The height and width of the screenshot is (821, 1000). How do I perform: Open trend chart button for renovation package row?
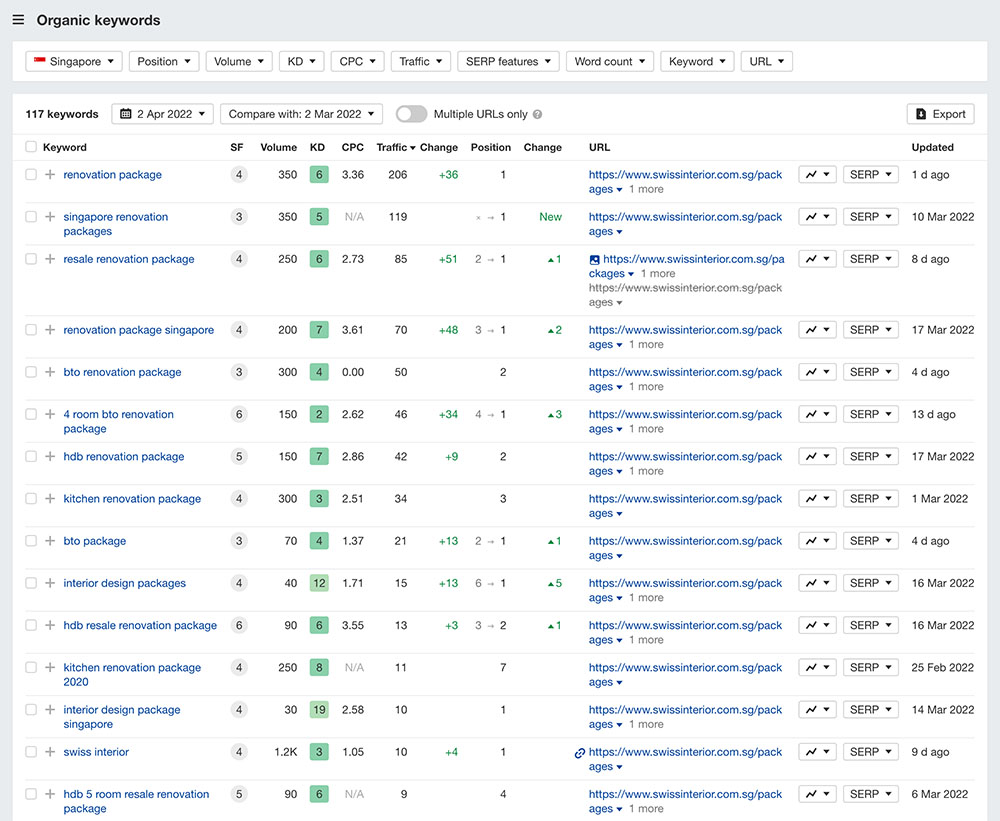(816, 175)
